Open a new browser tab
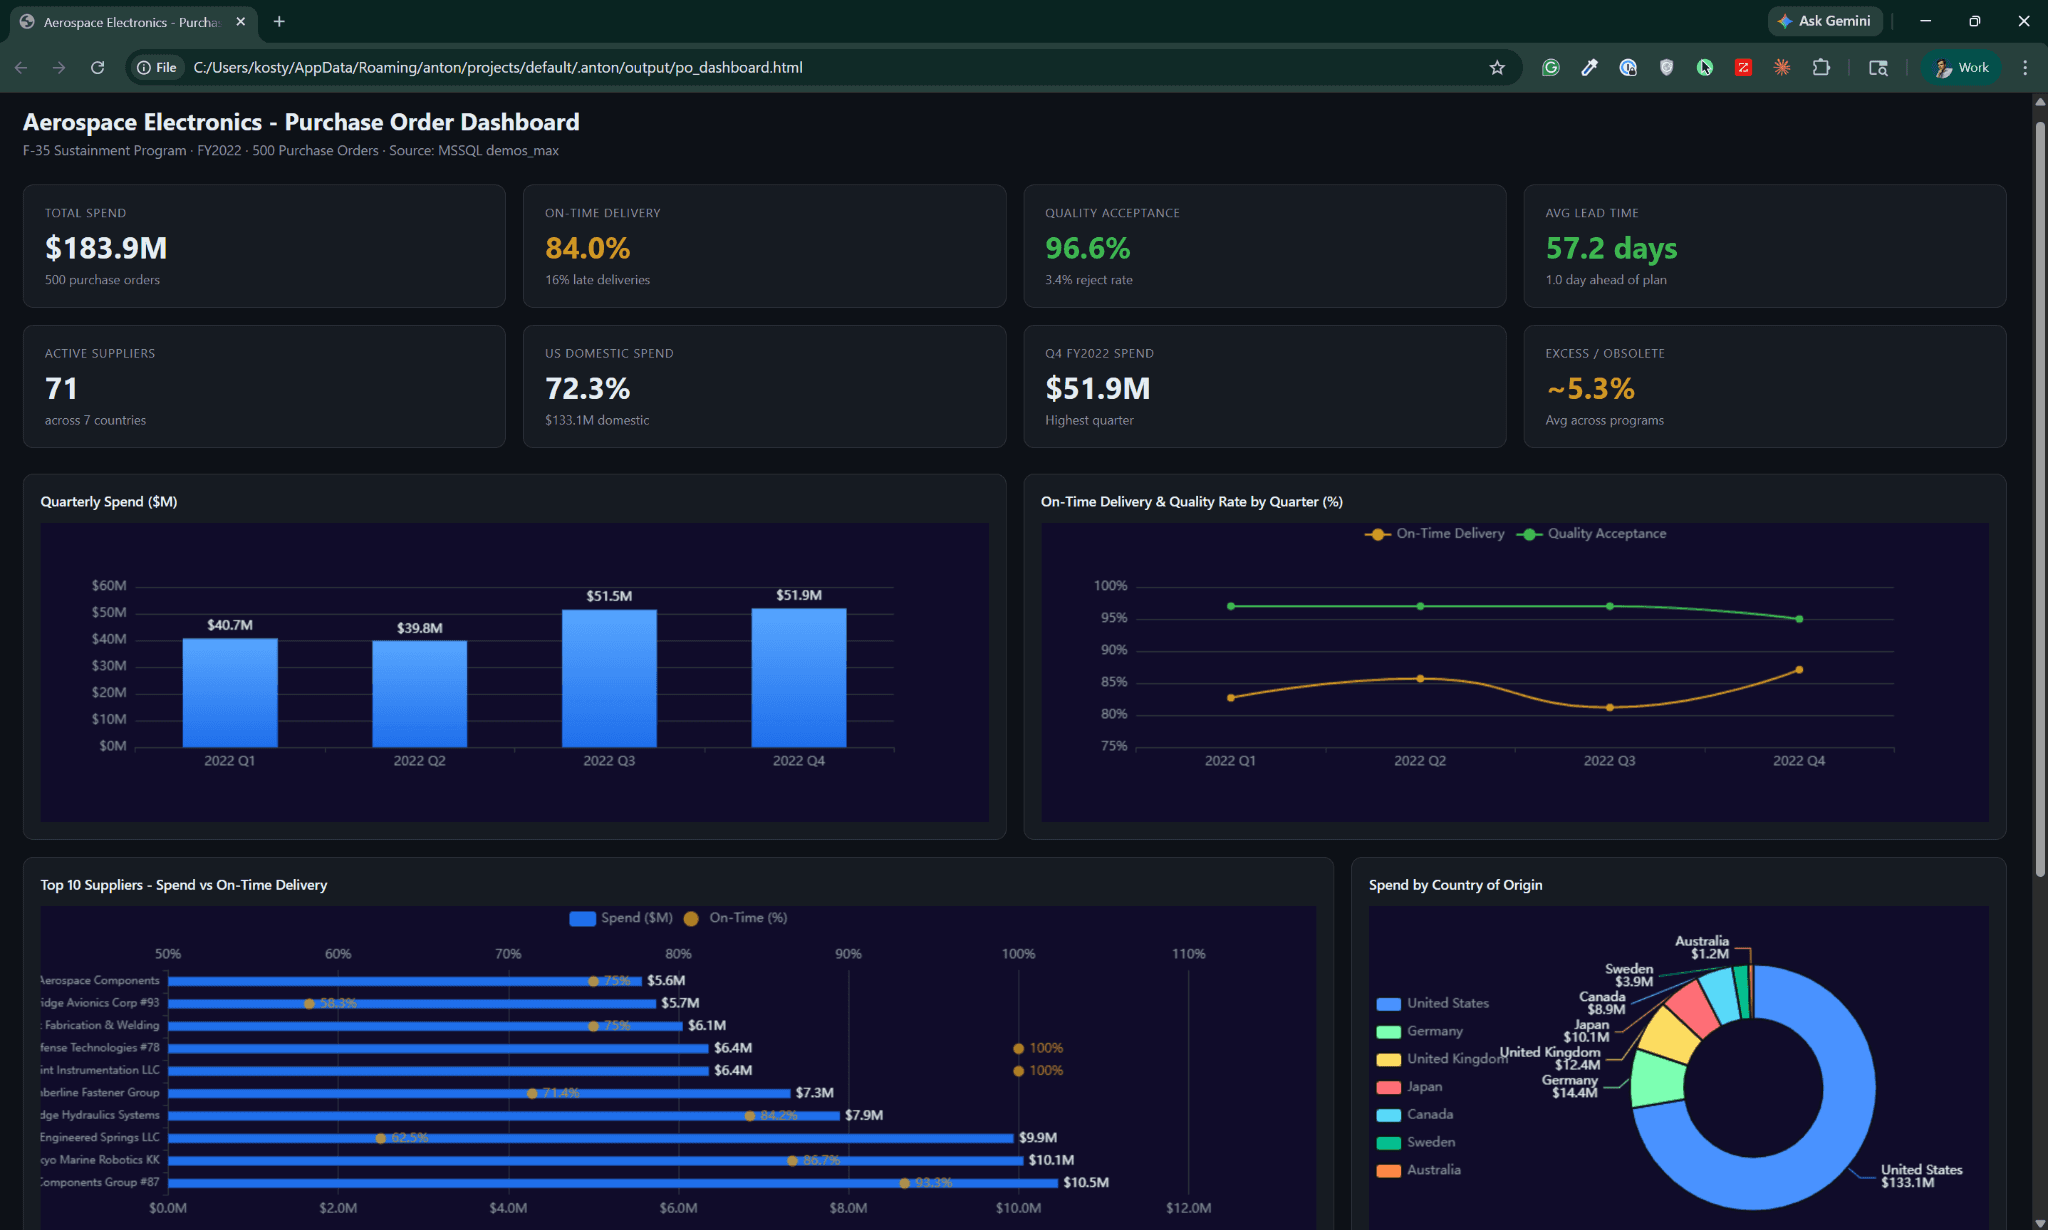Image resolution: width=2048 pixels, height=1230 pixels. coord(279,21)
